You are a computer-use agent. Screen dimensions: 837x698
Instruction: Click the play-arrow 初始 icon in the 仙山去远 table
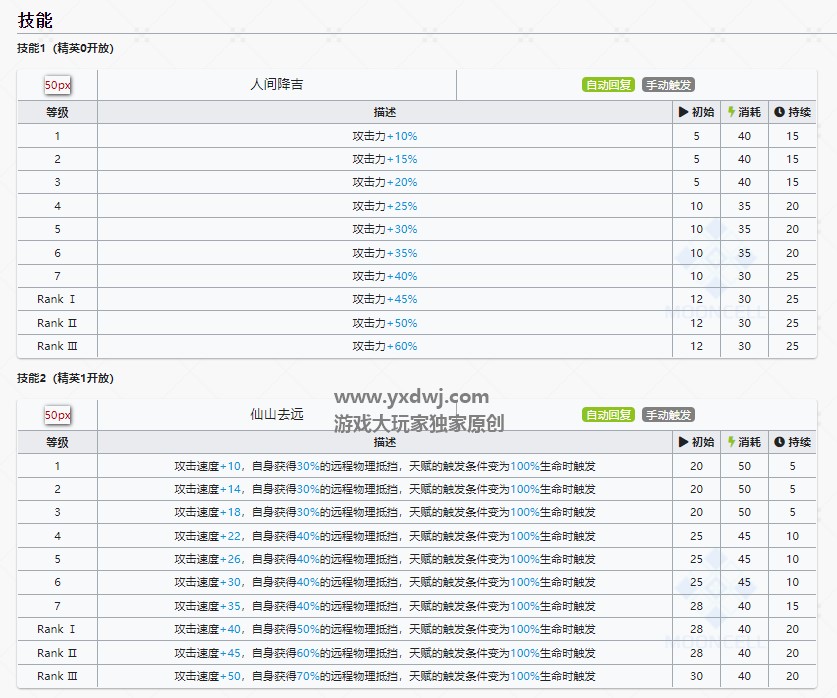684,442
